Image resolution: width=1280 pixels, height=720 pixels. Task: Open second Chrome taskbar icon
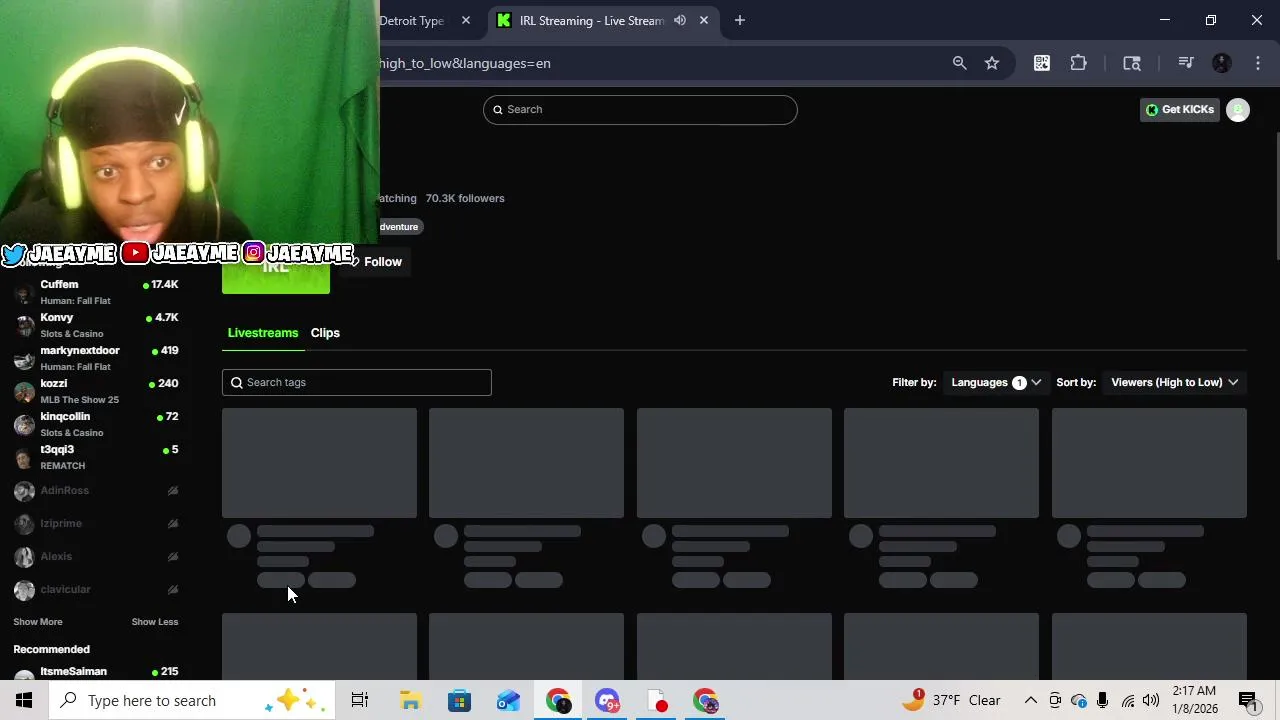(x=705, y=700)
